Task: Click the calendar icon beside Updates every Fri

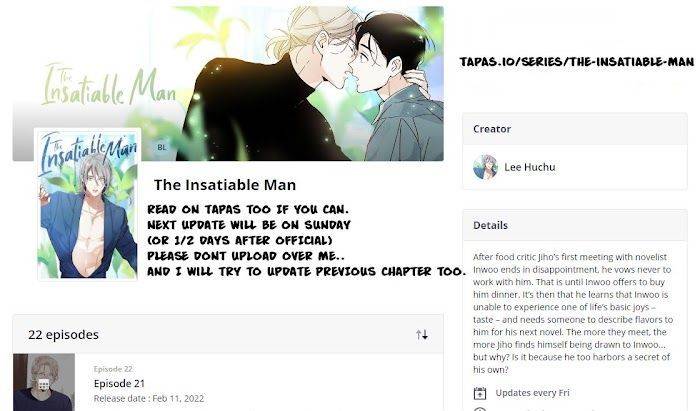Action: [479, 393]
